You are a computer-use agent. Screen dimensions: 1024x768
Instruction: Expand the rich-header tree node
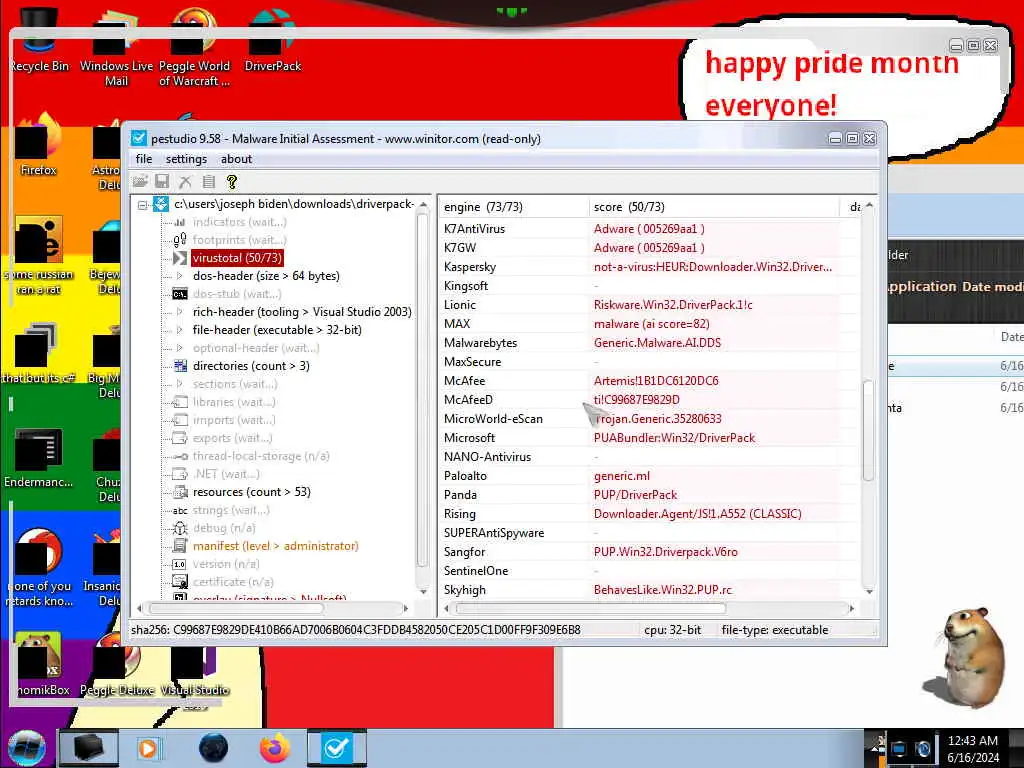[180, 312]
